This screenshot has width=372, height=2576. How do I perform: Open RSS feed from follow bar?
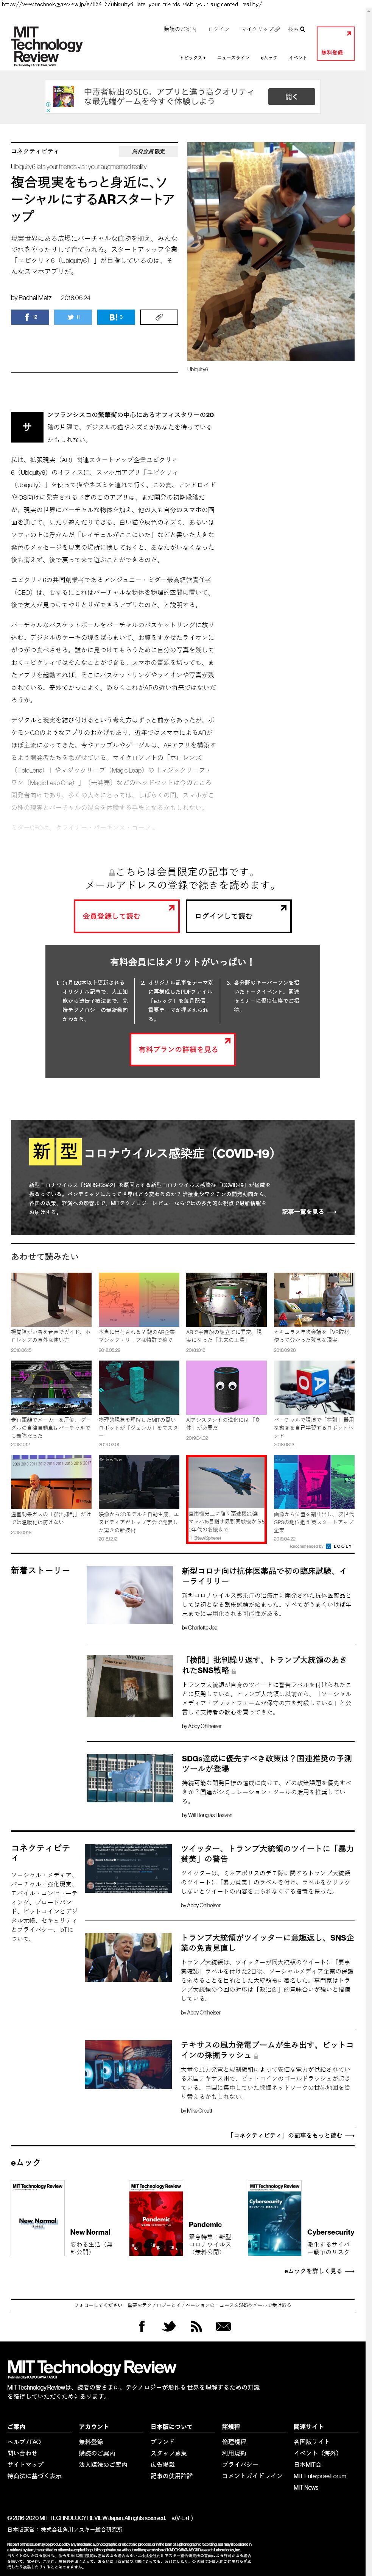click(196, 2326)
